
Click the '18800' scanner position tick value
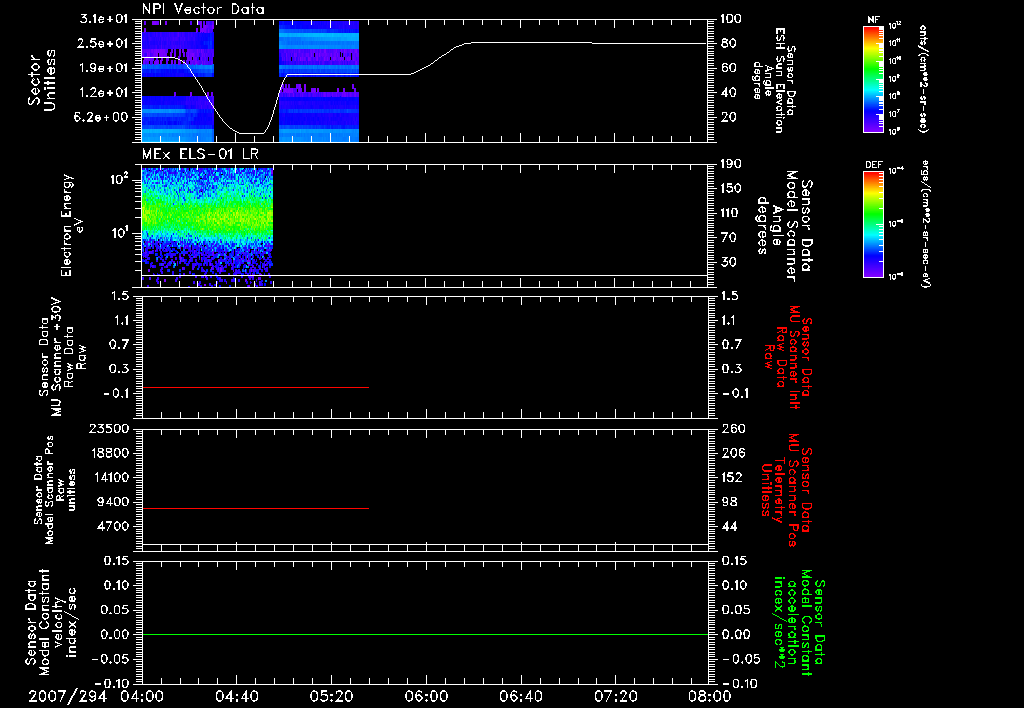(108, 453)
